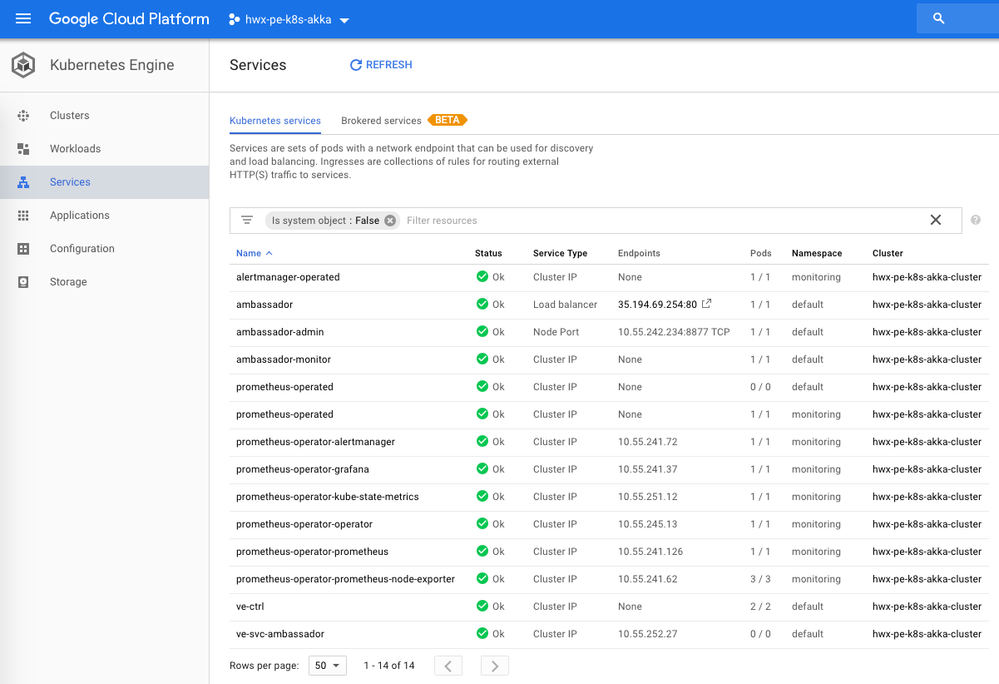Select Workloads in the sidebar
This screenshot has width=999, height=684.
(74, 148)
